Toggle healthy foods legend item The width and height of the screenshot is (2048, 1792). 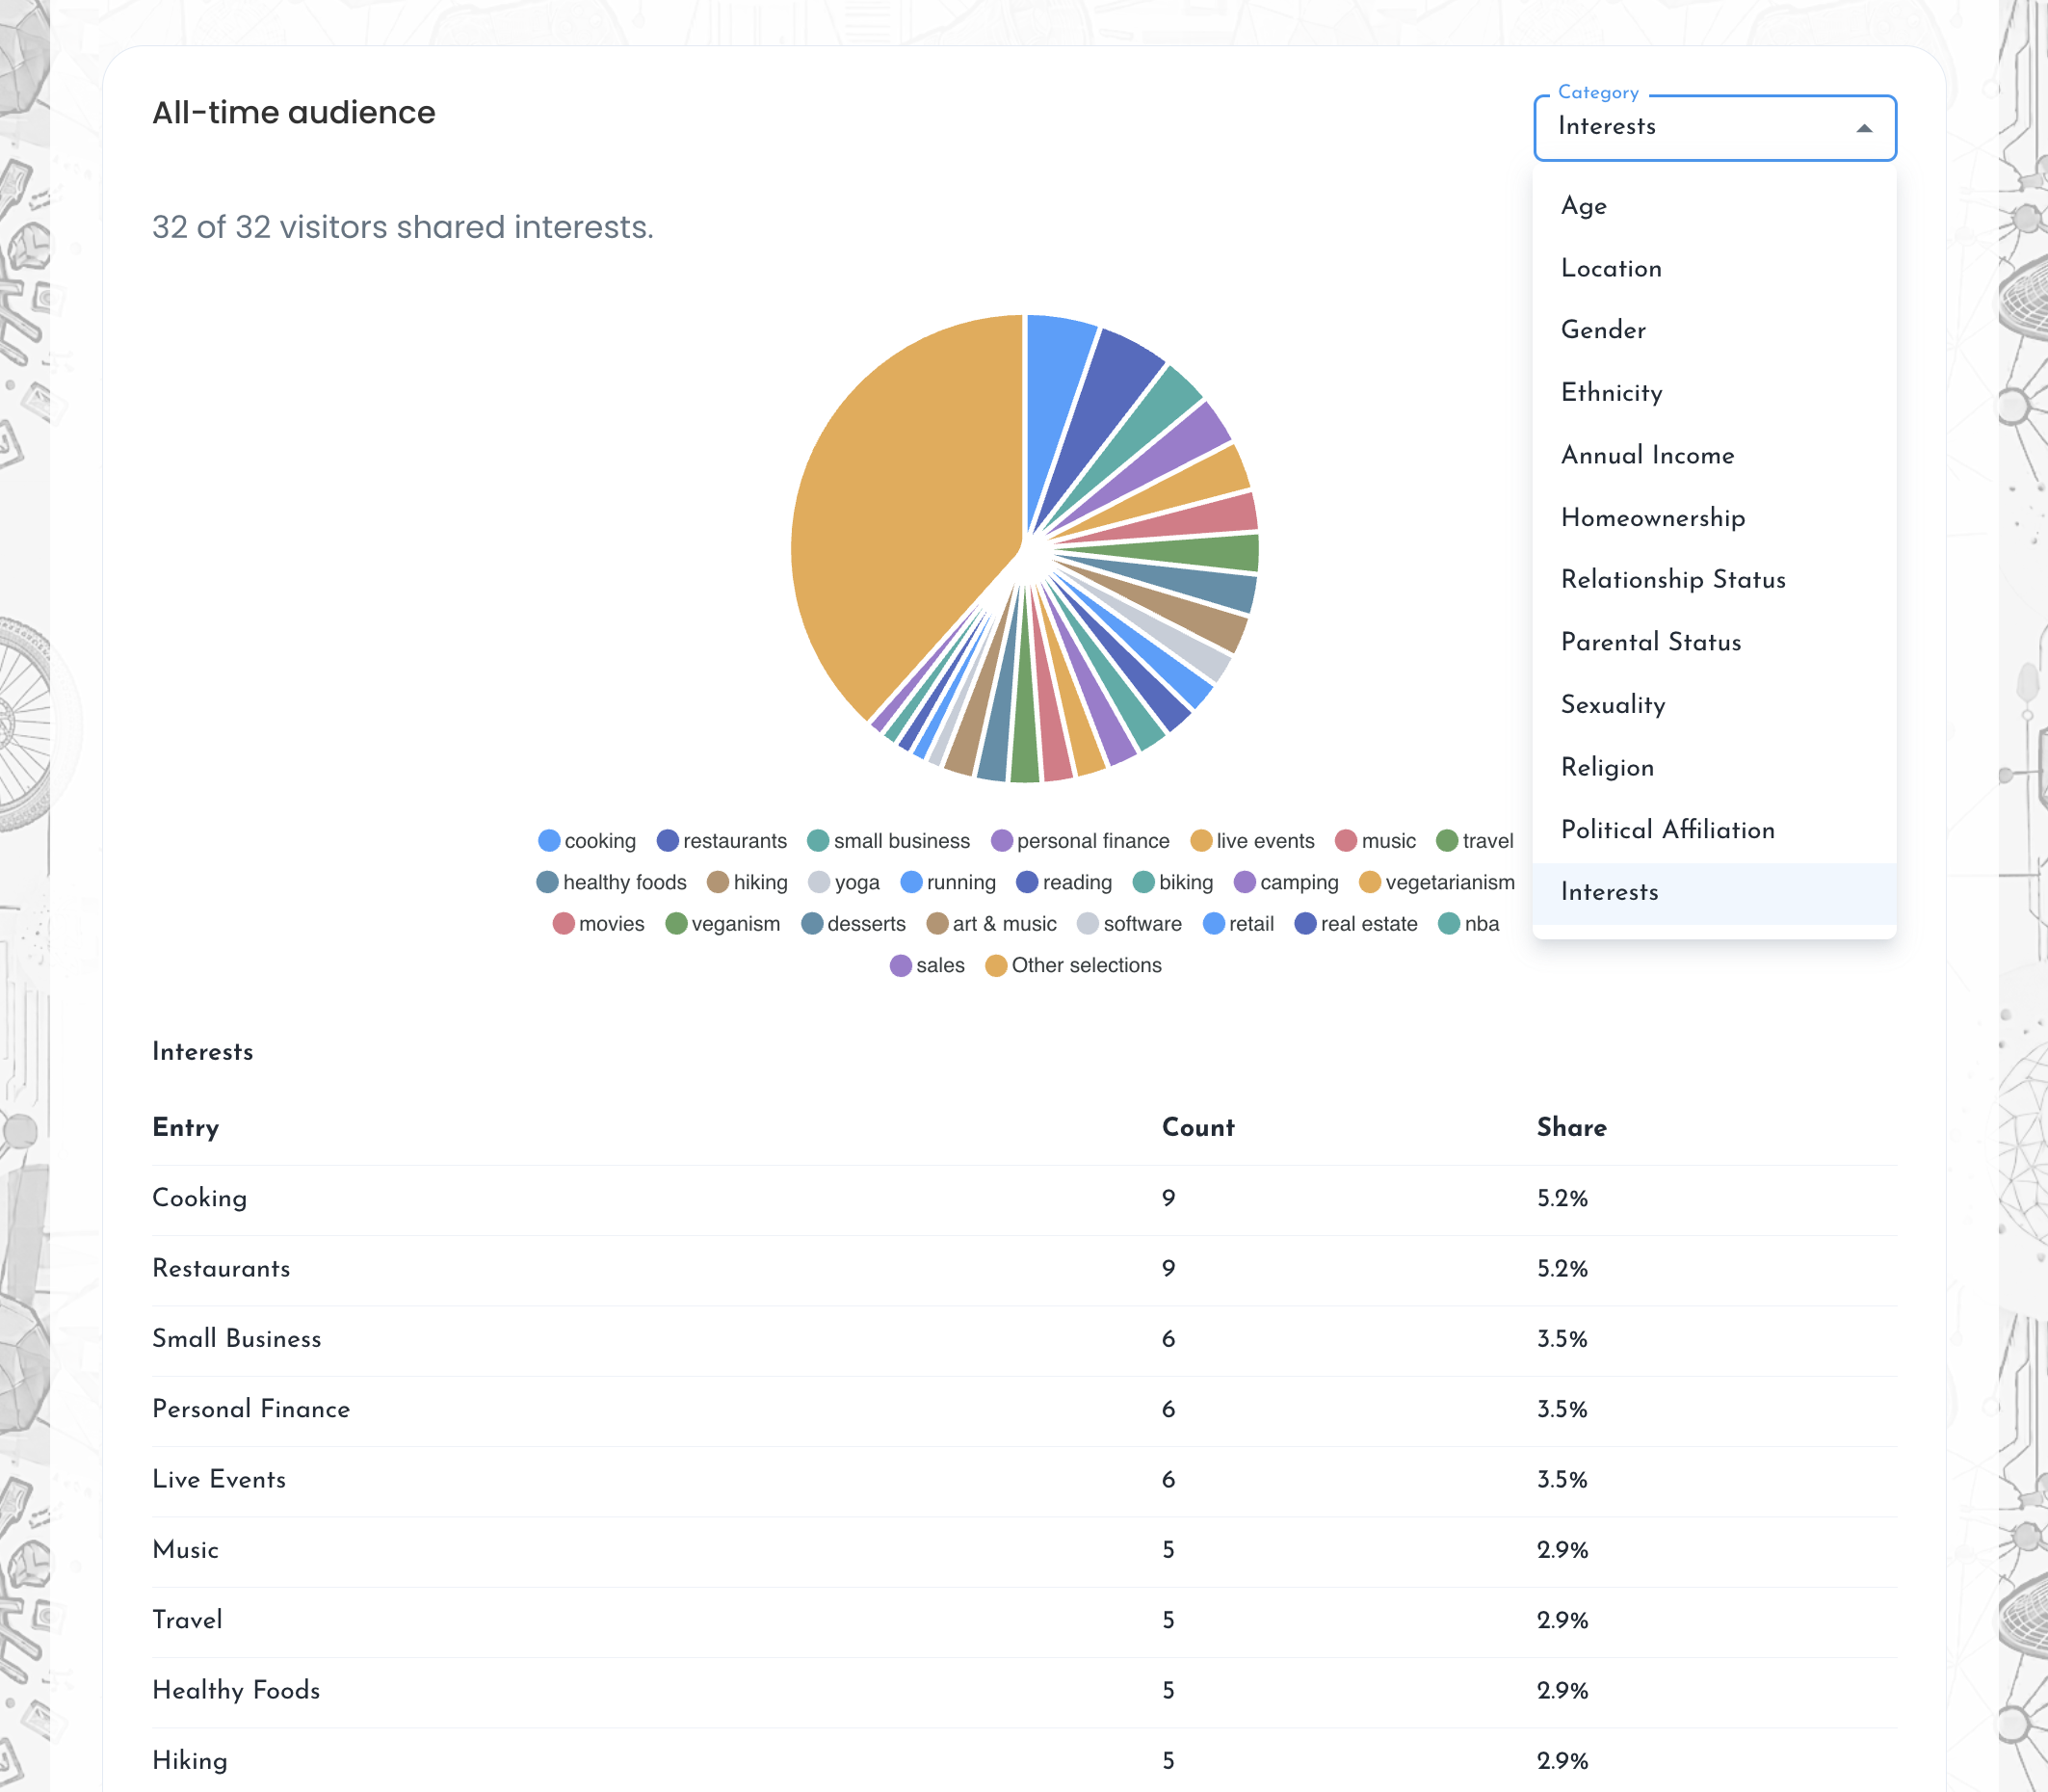[612, 882]
